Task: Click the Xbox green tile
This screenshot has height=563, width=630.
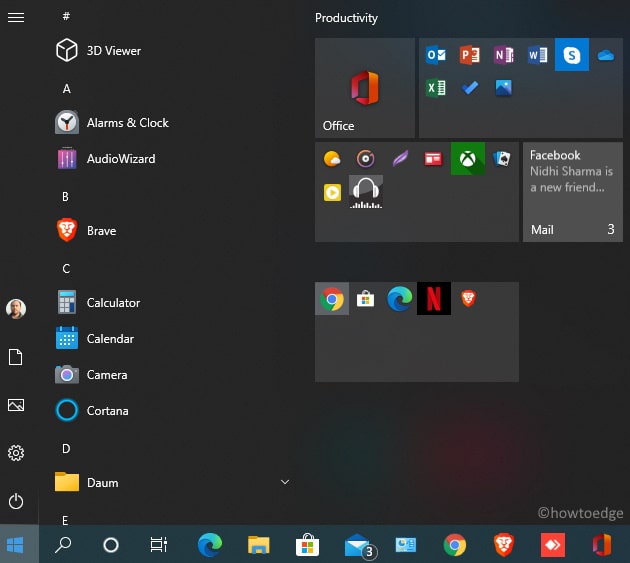Action: click(x=467, y=158)
